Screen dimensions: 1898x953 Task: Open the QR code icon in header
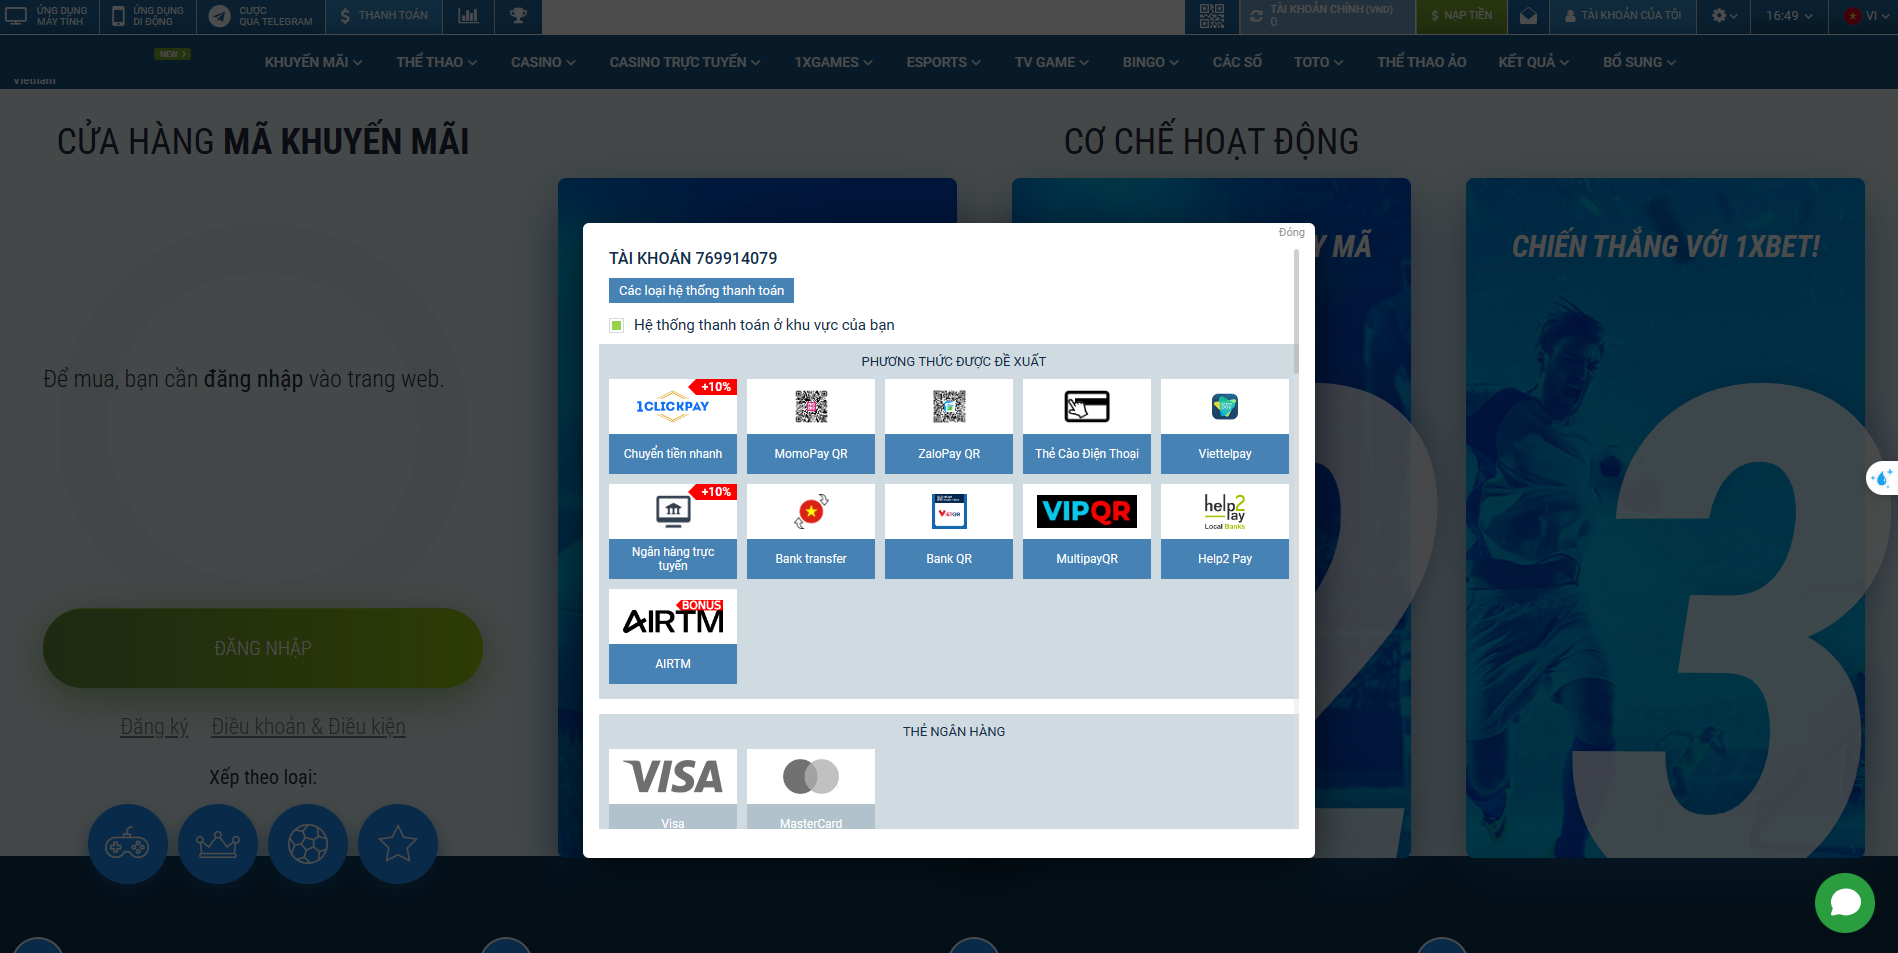pos(1211,16)
